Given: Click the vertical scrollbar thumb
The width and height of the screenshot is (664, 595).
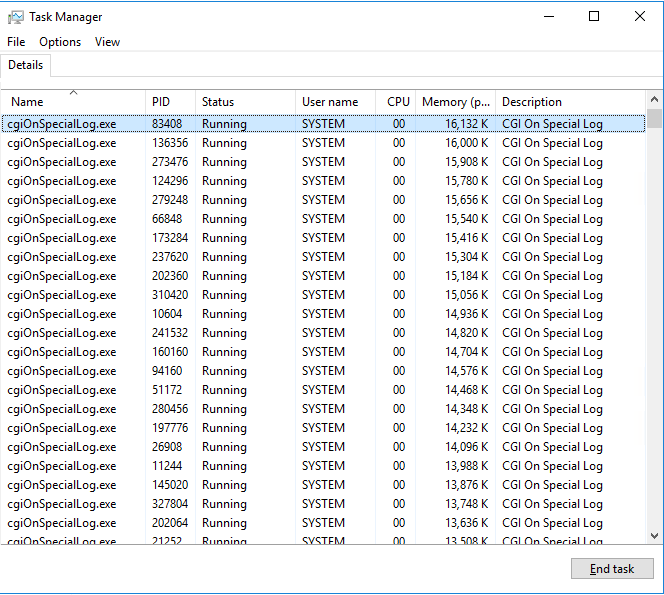Looking at the screenshot, I should (654, 118).
